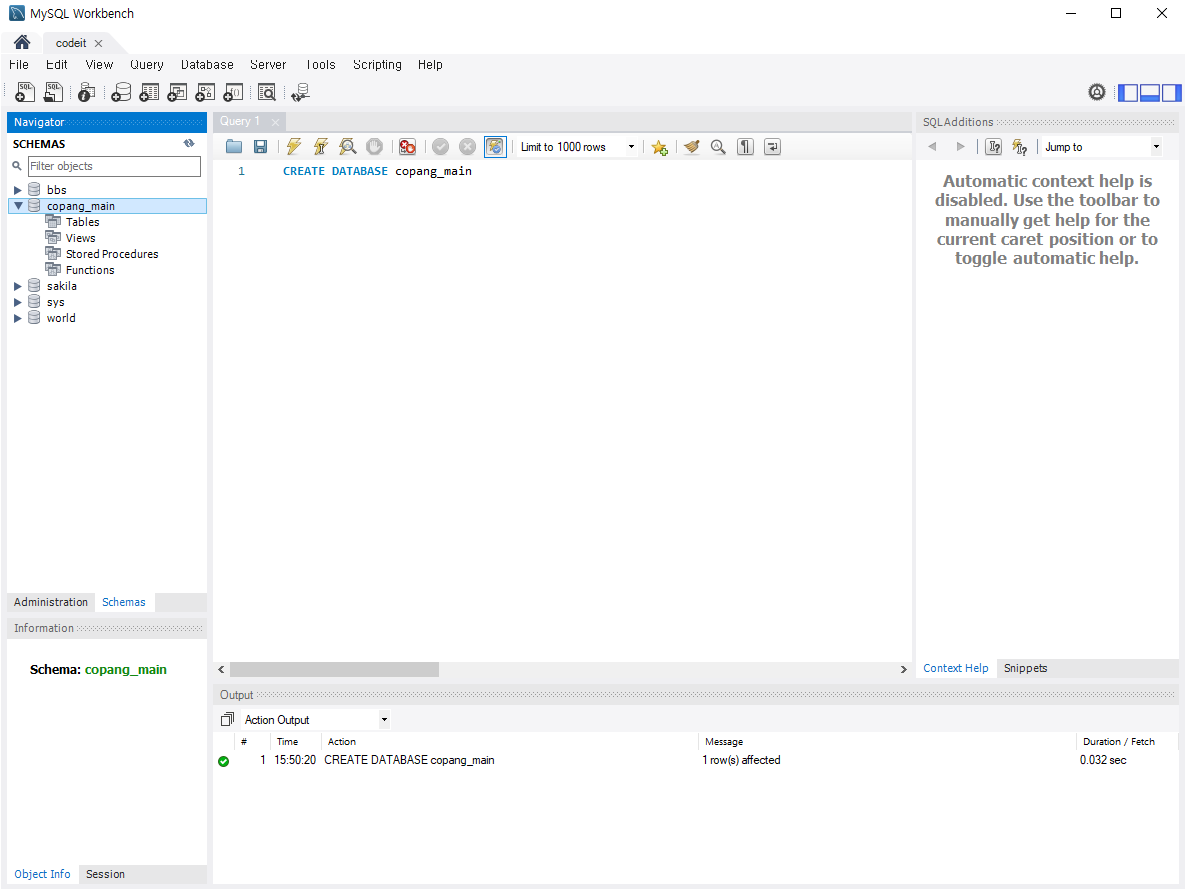Create a new SQL tab icon

(25, 92)
